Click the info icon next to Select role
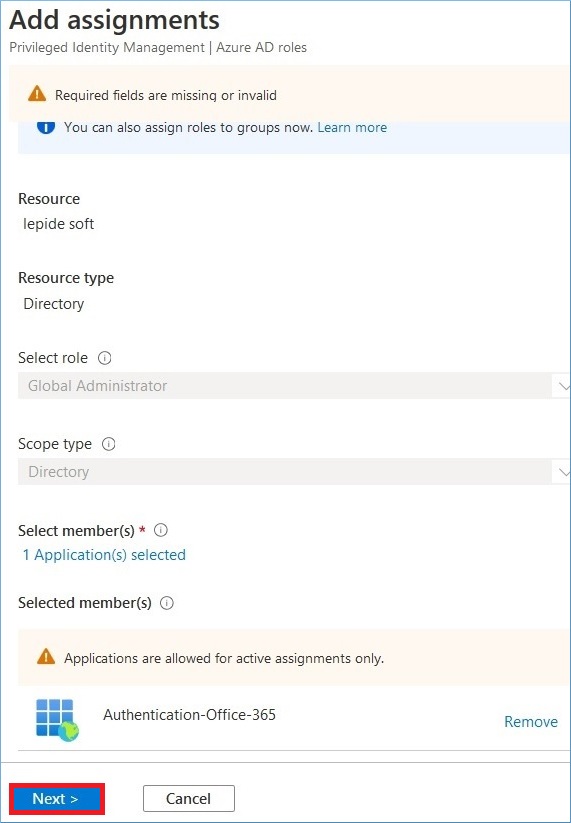This screenshot has height=823, width=571. pos(105,358)
